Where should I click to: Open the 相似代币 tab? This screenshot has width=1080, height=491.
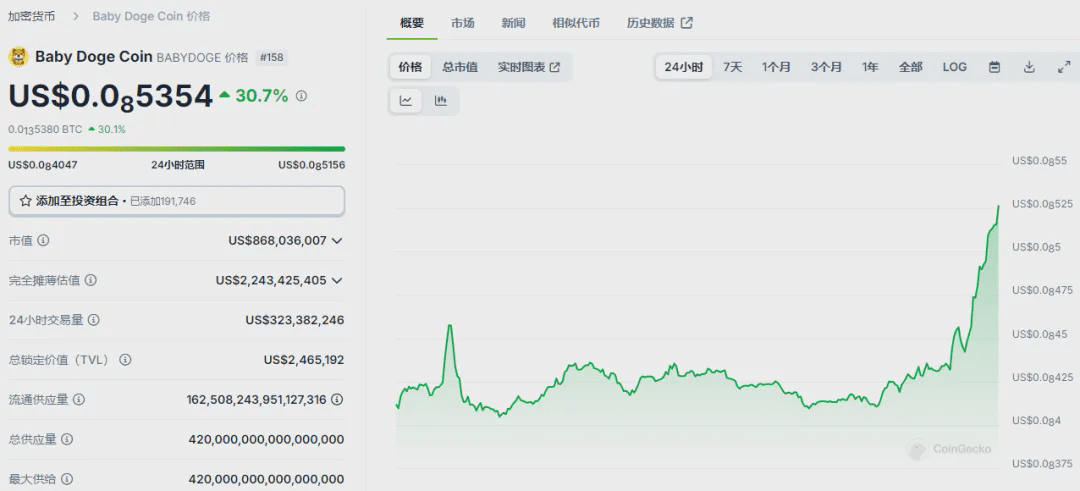(576, 23)
